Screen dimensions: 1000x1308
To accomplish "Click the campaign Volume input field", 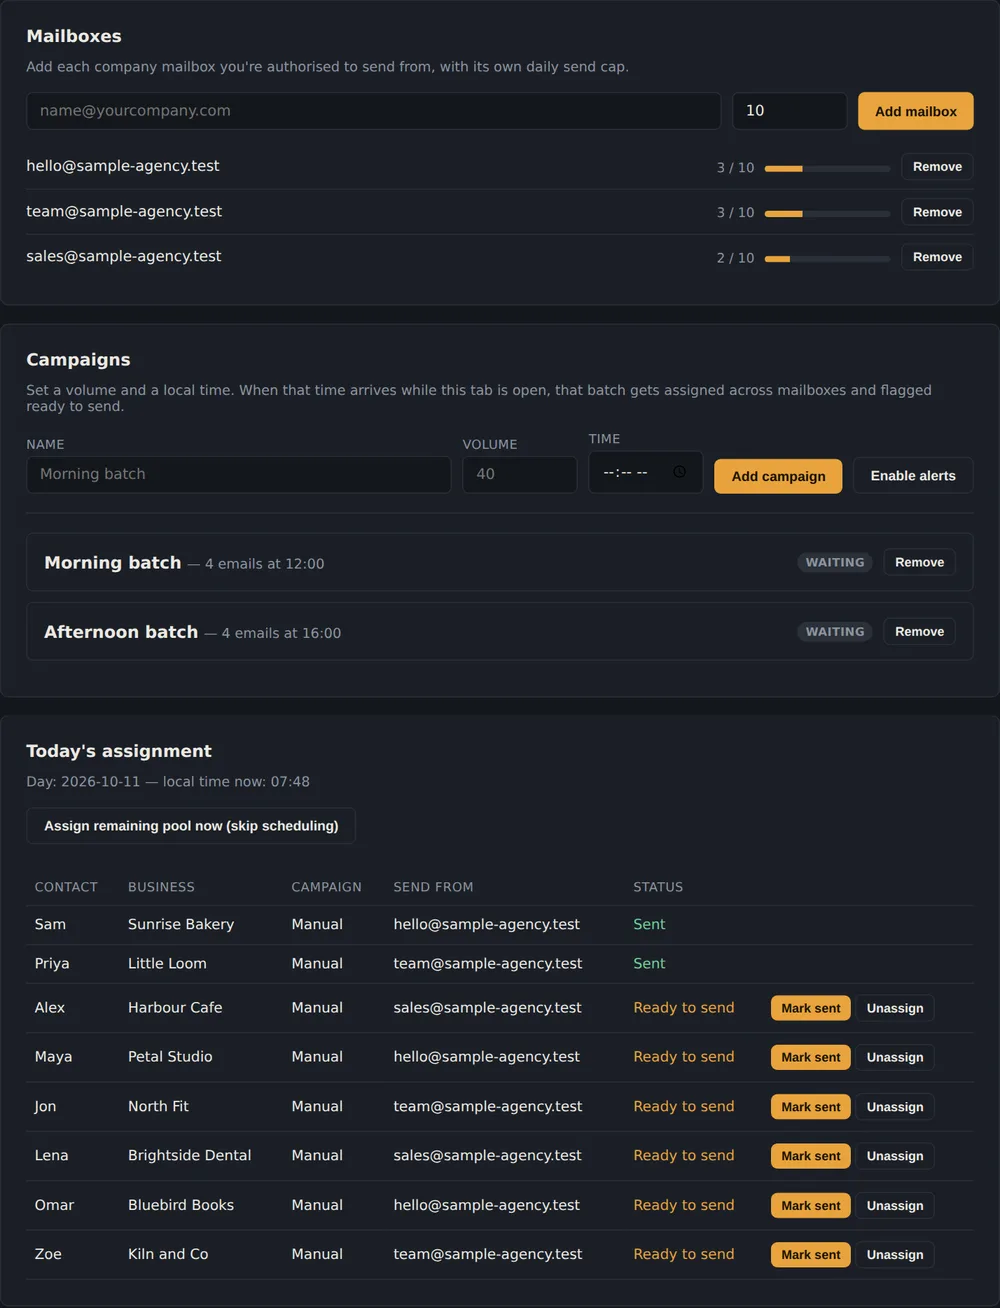I will pos(519,474).
